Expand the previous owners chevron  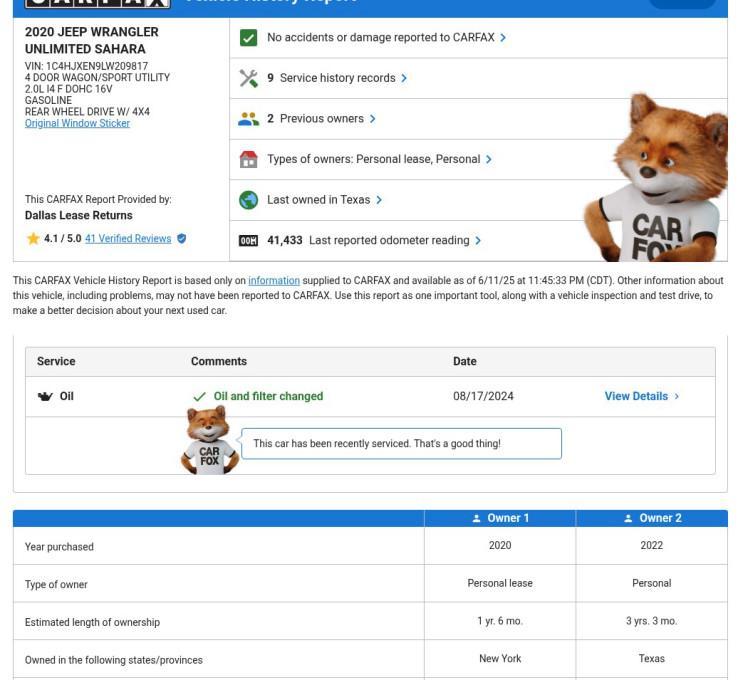click(372, 118)
